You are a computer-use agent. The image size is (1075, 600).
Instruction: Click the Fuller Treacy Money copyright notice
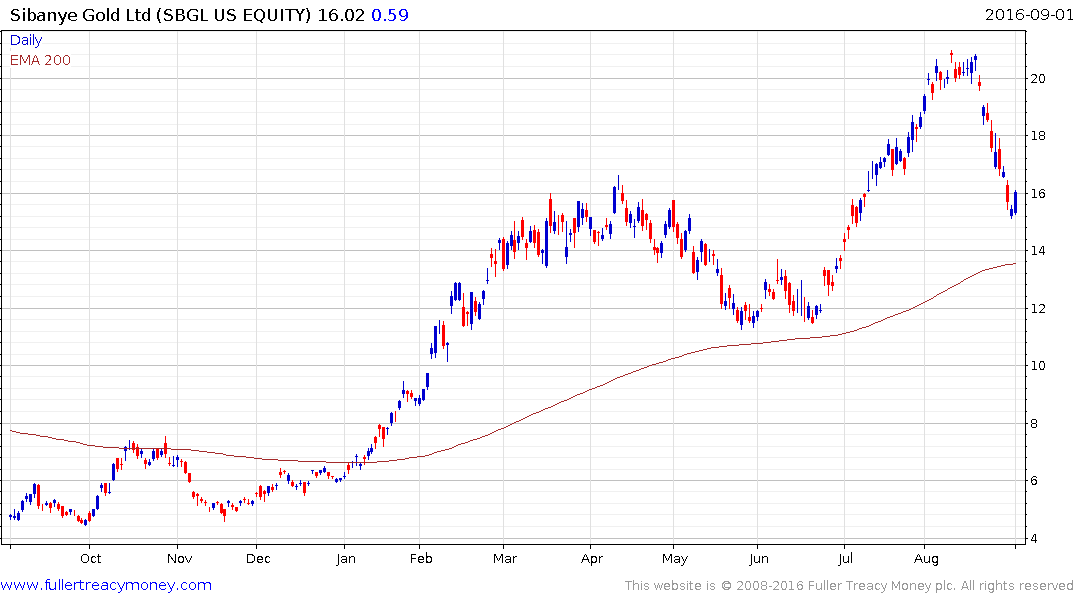(849, 586)
